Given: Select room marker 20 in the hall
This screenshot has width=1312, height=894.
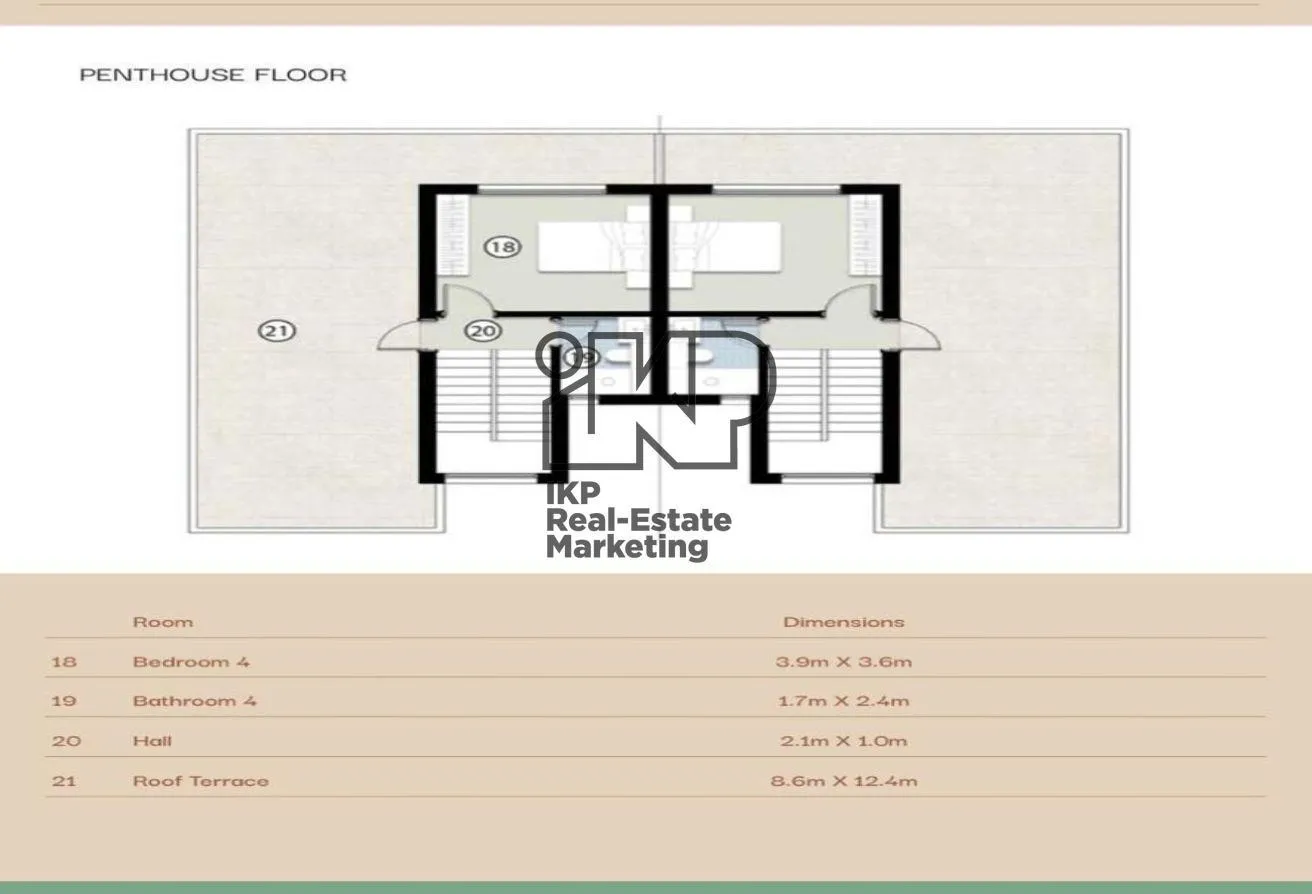Looking at the screenshot, I should click(x=483, y=330).
